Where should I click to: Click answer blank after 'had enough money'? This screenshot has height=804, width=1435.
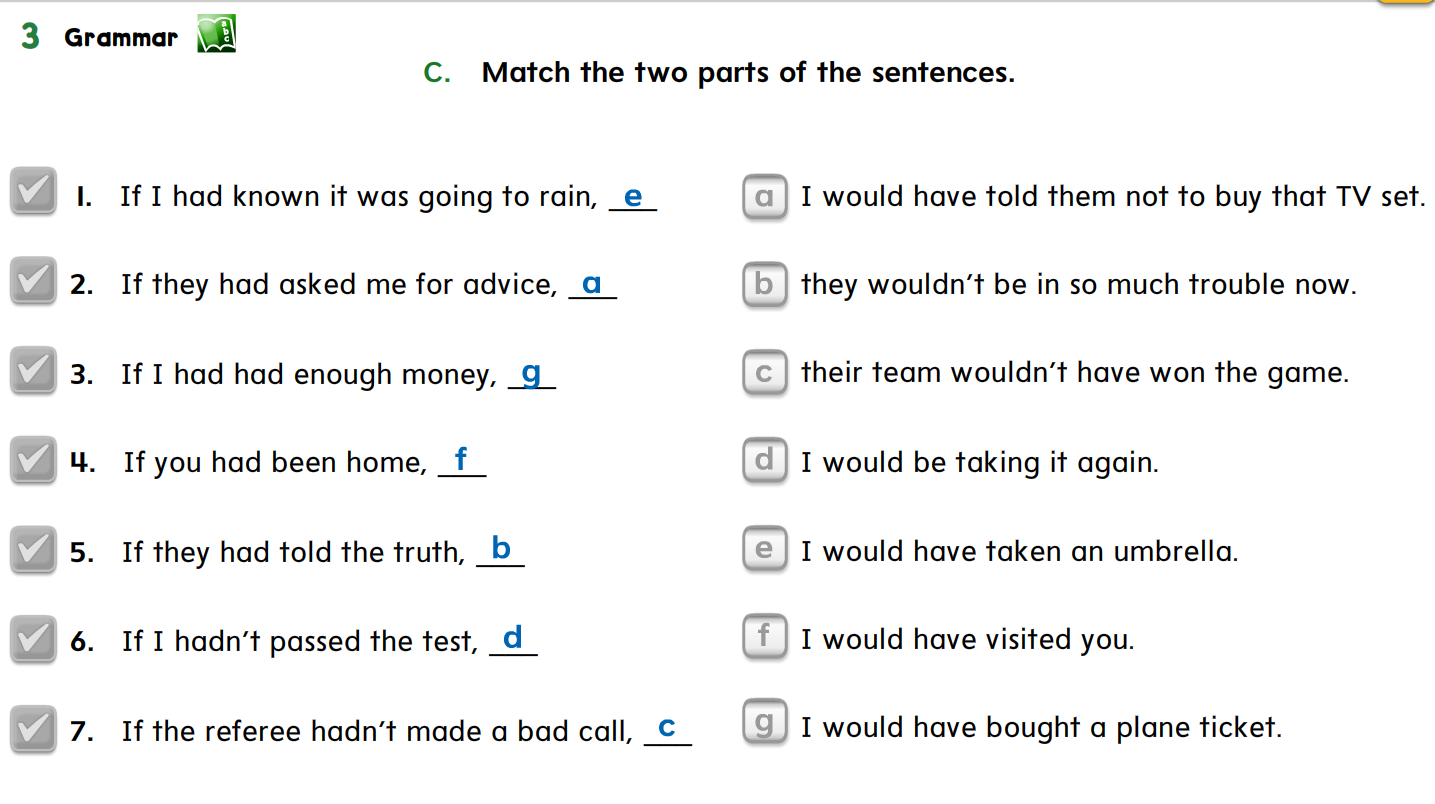coord(532,375)
